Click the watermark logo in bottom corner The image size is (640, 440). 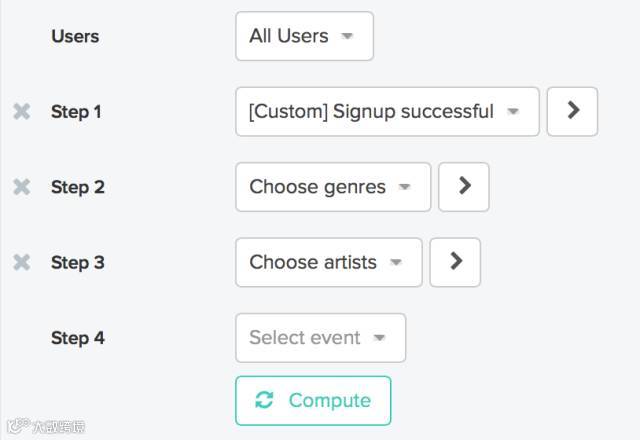(x=16, y=427)
